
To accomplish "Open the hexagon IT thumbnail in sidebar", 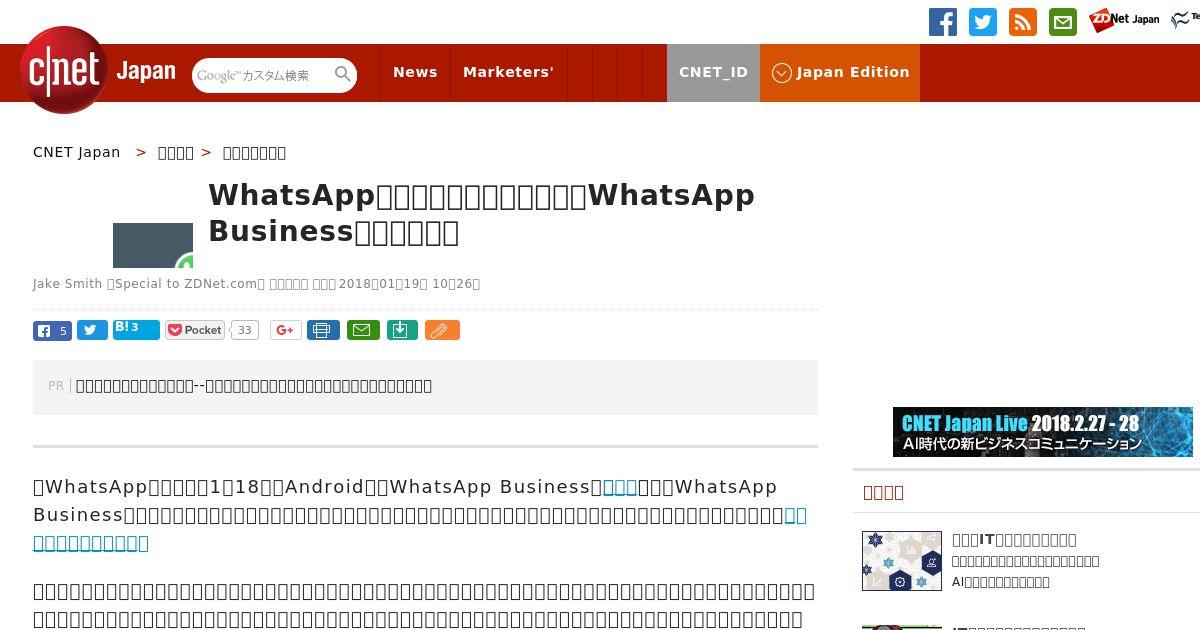I will click(x=902, y=561).
